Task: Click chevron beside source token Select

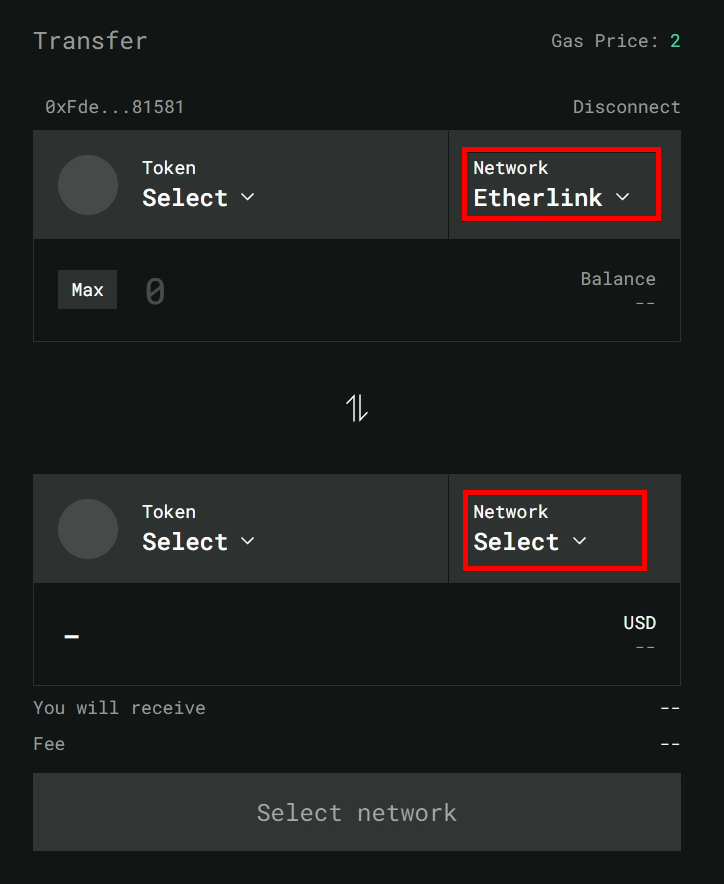Action: (x=248, y=197)
